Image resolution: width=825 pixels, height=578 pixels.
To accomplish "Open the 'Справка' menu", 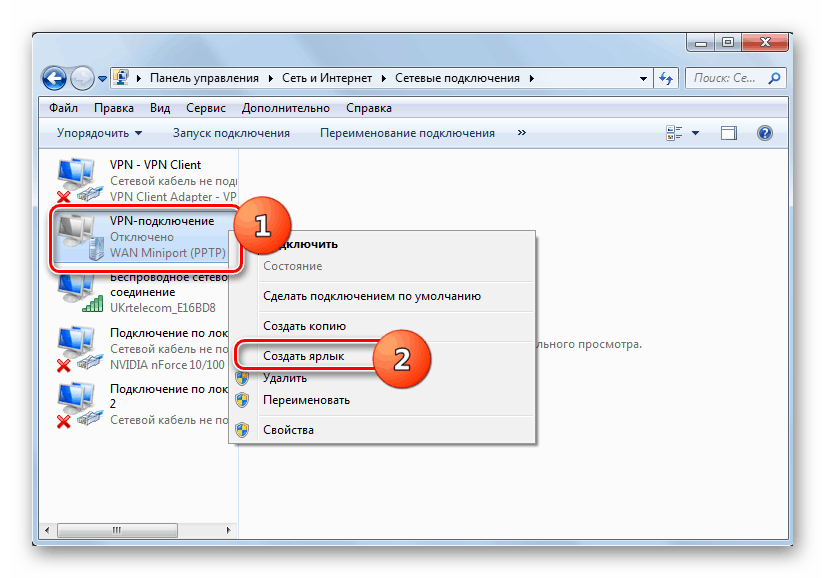I will (x=369, y=108).
